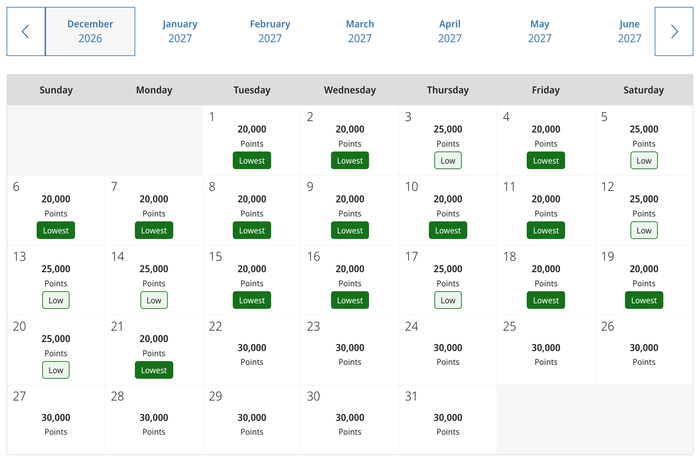Choose December 2 date cell

tap(350, 140)
